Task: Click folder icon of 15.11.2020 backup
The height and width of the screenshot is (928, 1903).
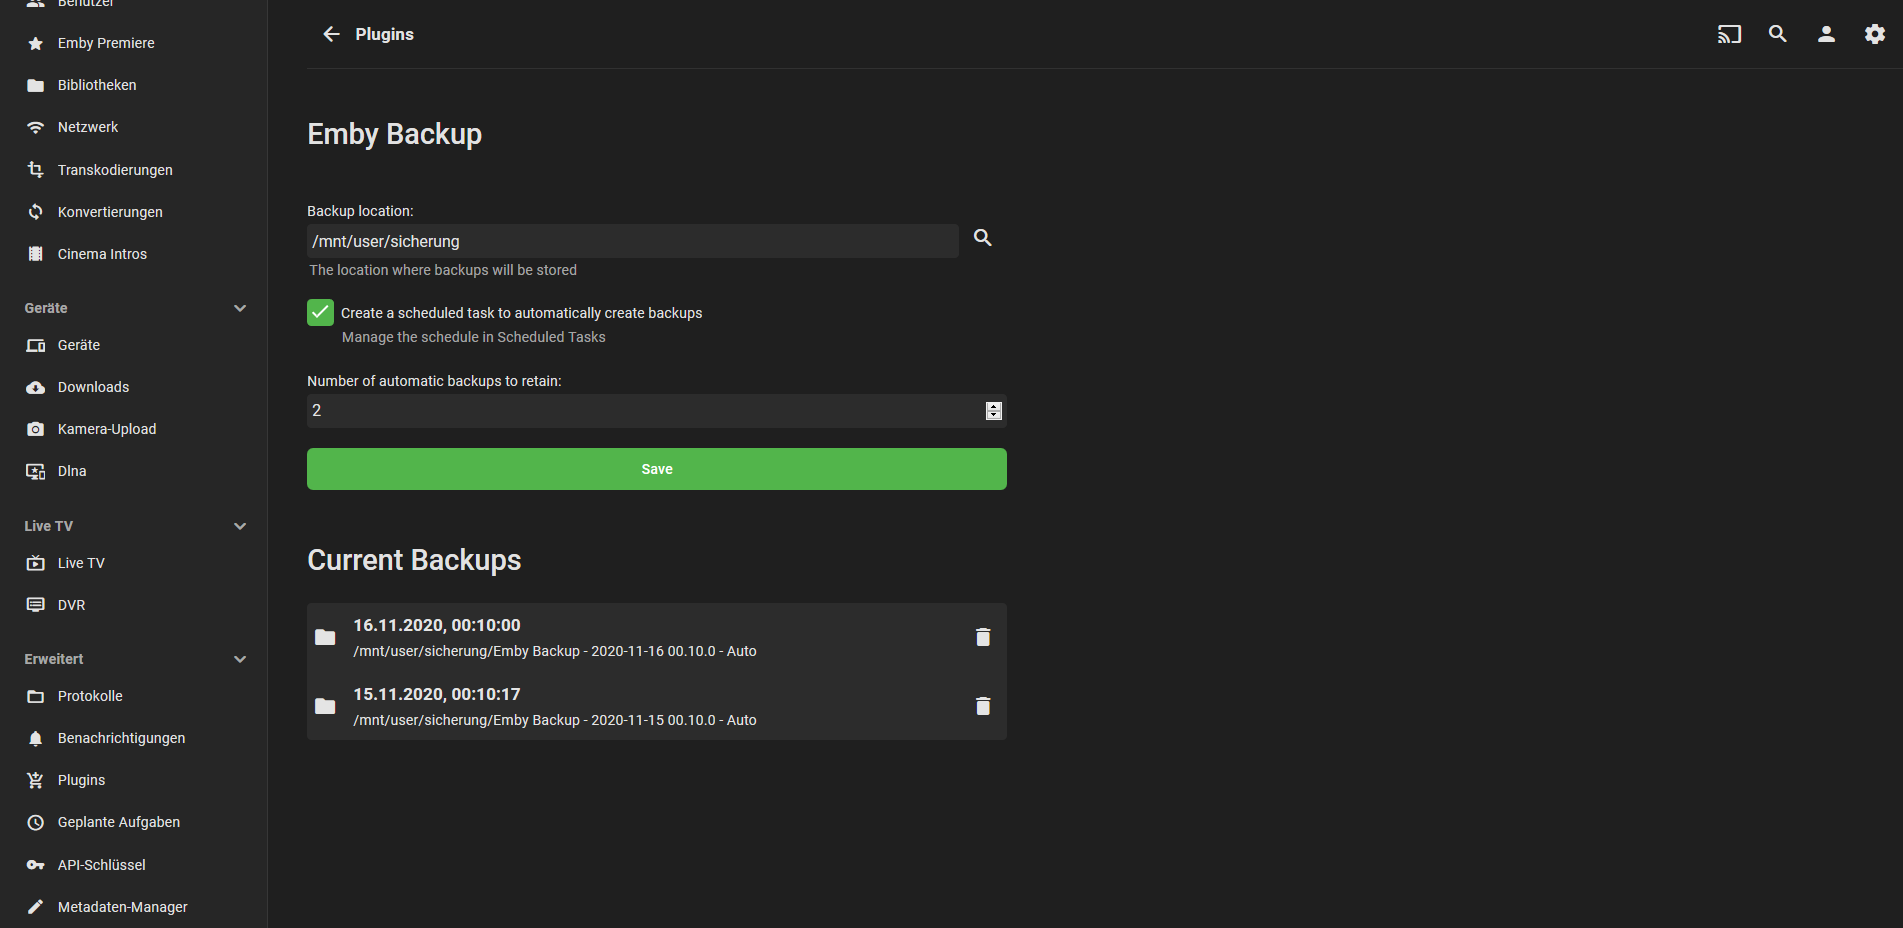Action: coord(325,706)
